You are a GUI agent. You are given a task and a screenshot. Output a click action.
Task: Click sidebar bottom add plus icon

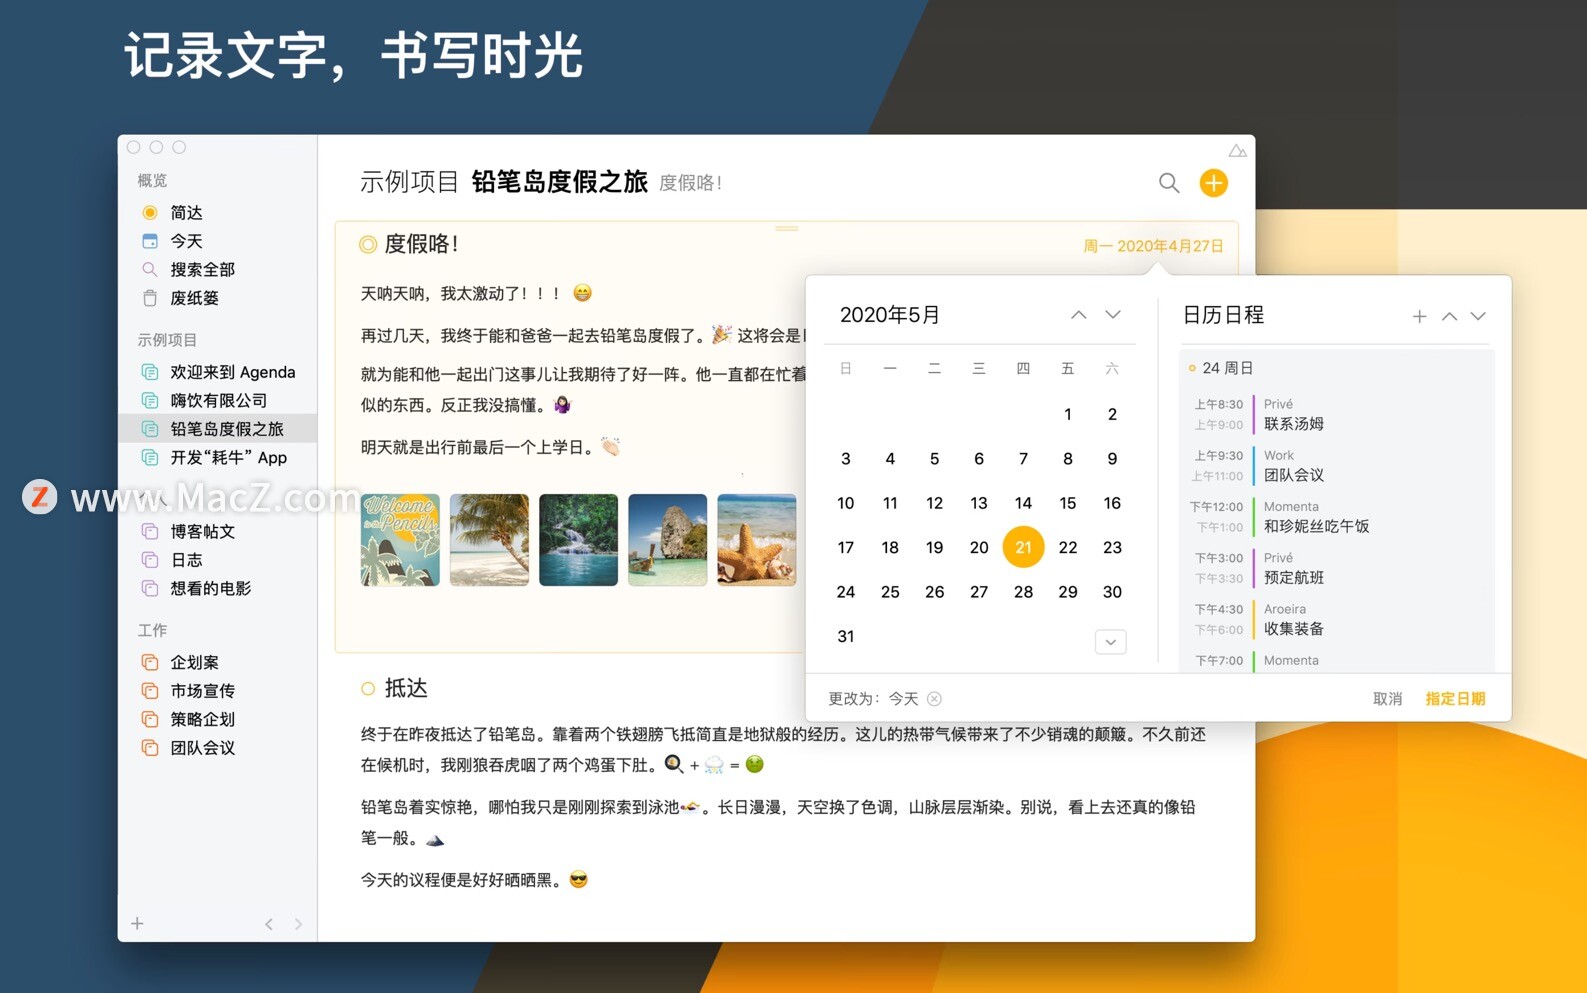(138, 923)
